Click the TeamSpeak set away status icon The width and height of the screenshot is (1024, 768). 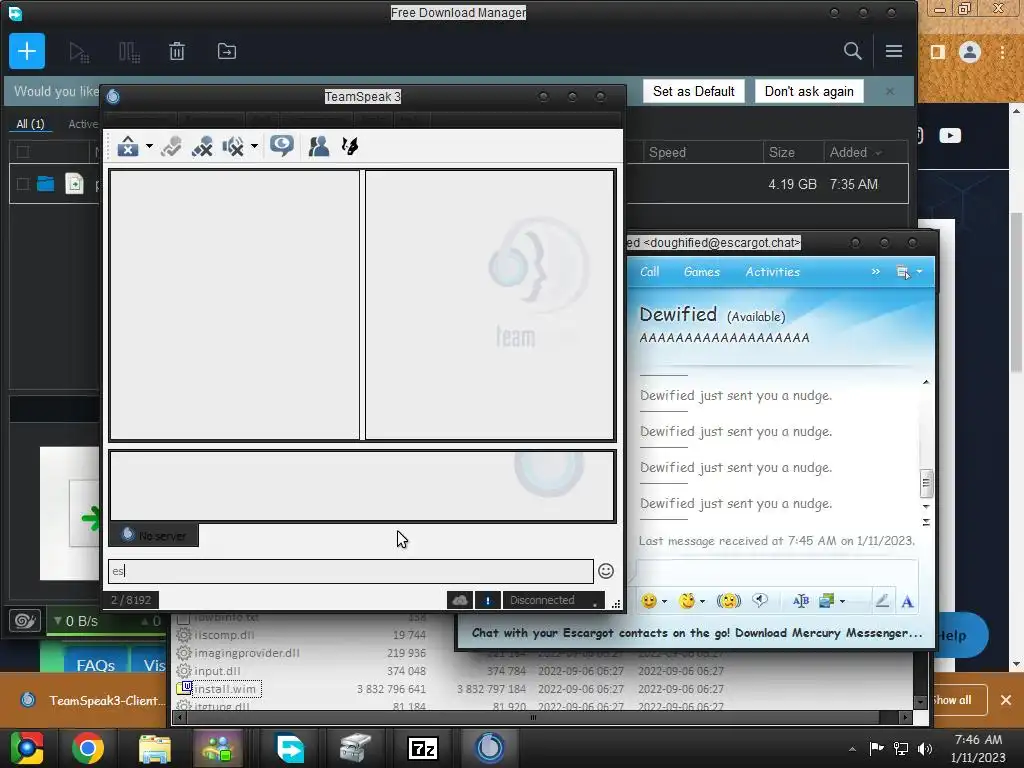pos(128,146)
